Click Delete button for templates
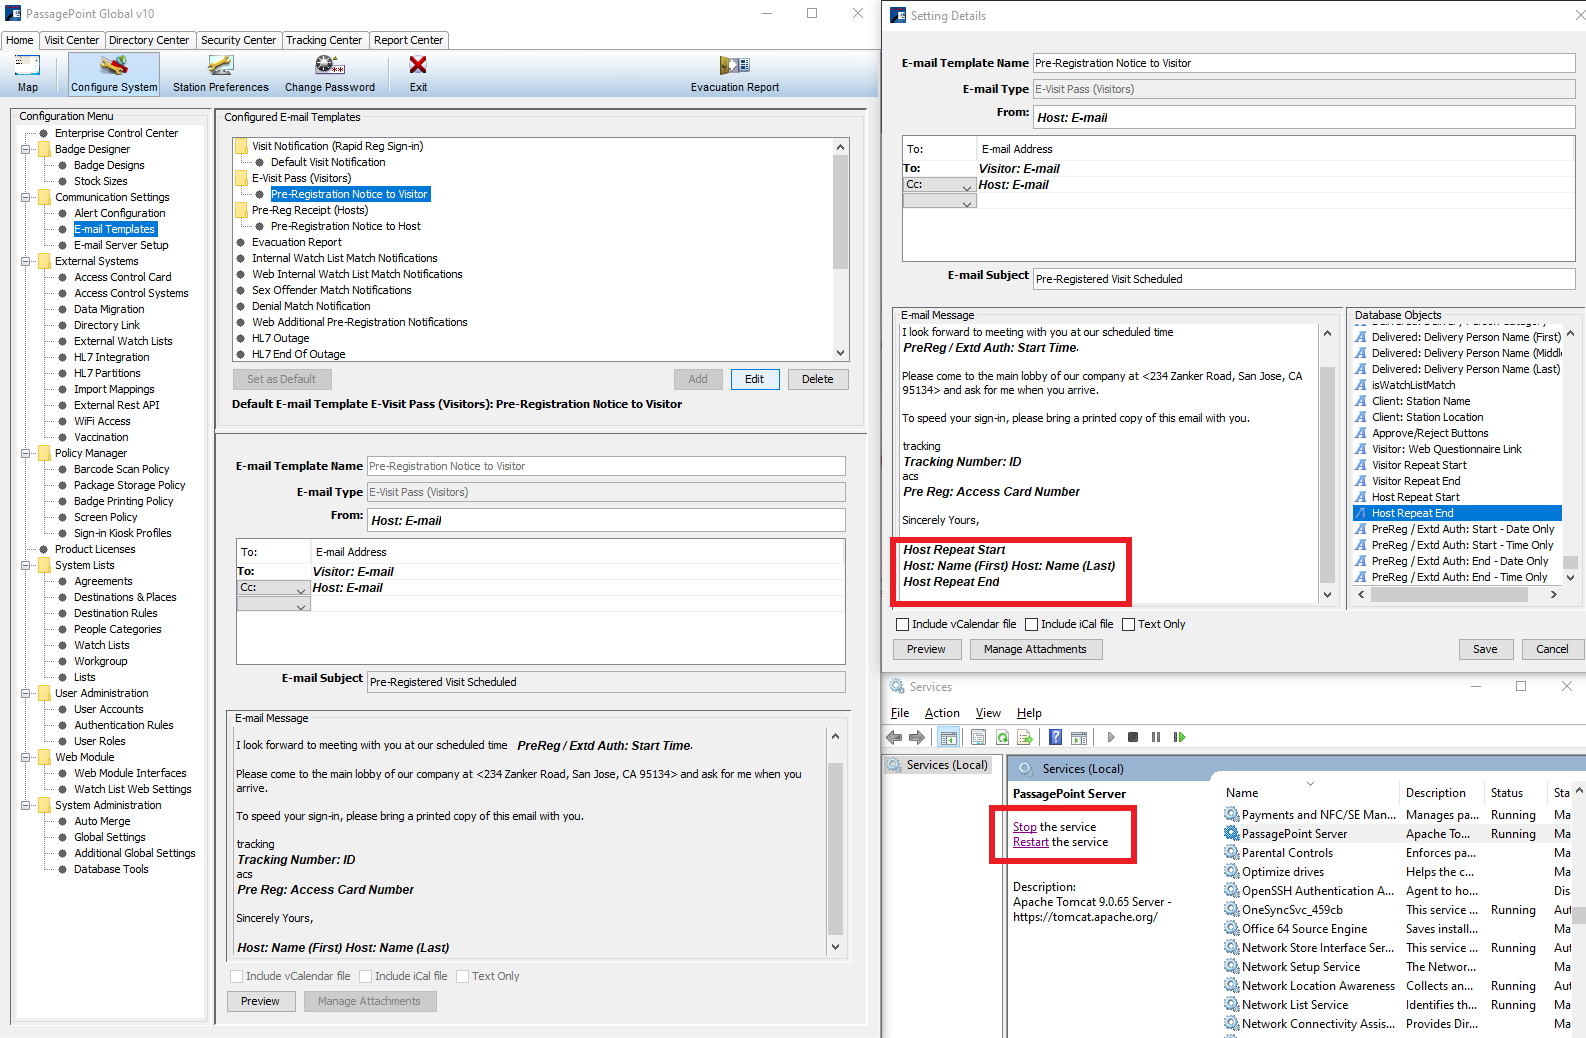 tap(817, 379)
